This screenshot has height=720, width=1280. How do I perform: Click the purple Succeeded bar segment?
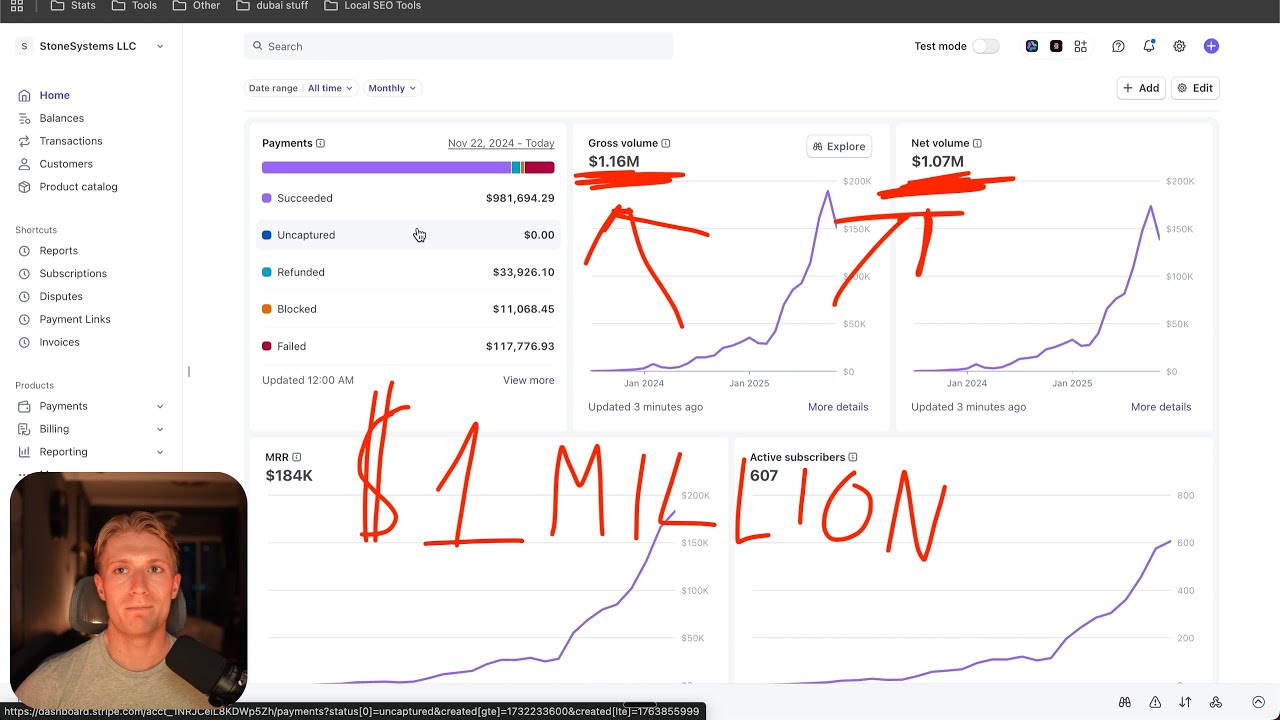[386, 168]
